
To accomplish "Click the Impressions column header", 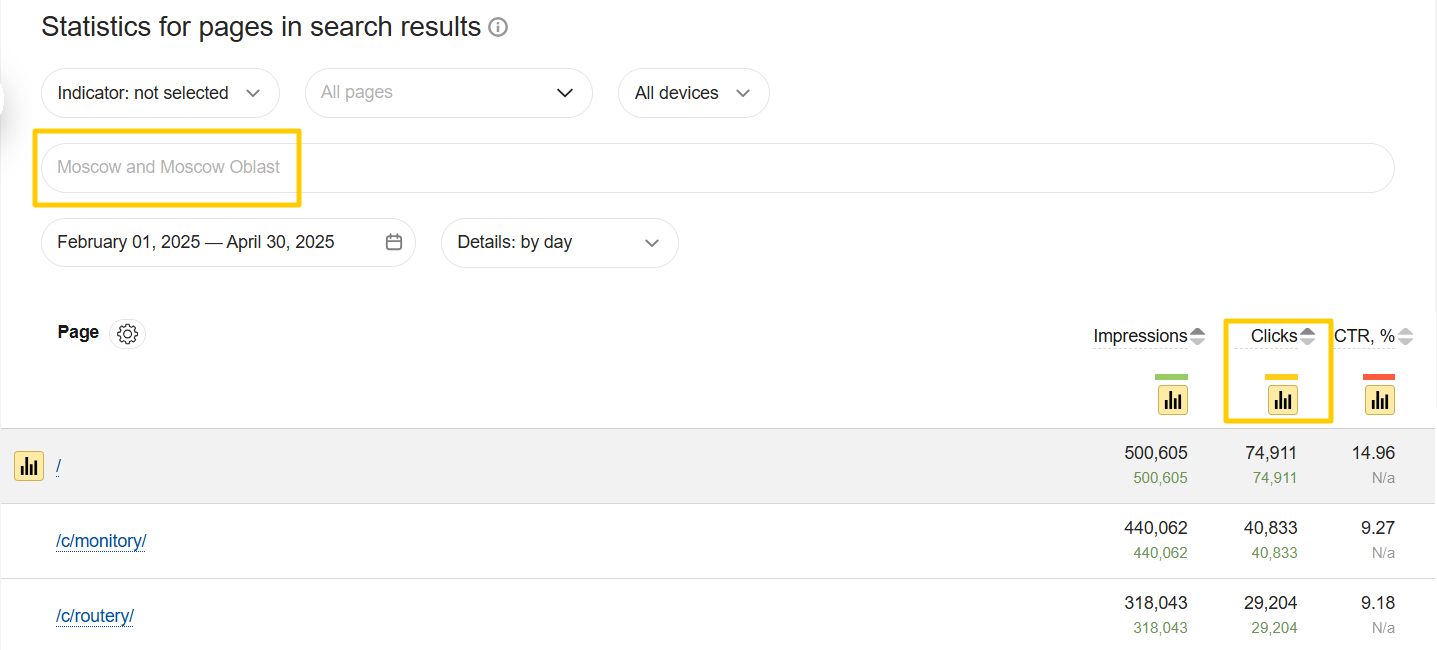I will point(1140,336).
